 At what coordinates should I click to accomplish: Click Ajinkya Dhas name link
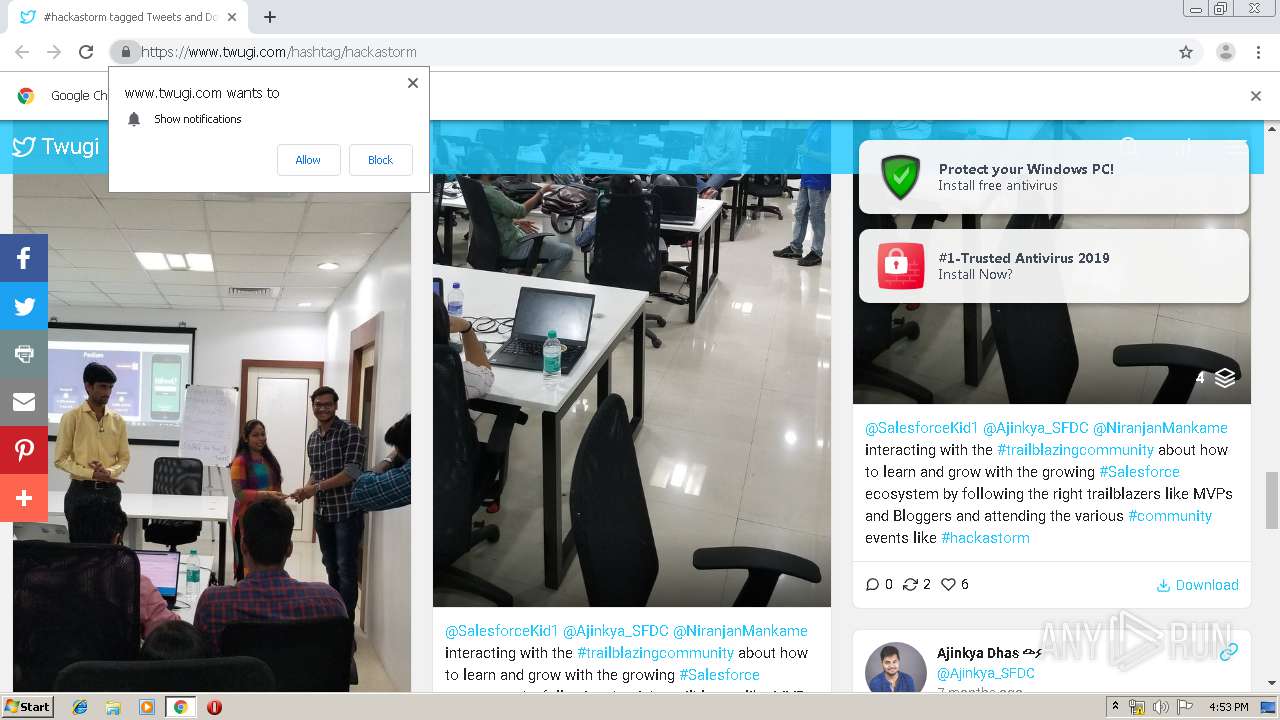pyautogui.click(x=978, y=653)
